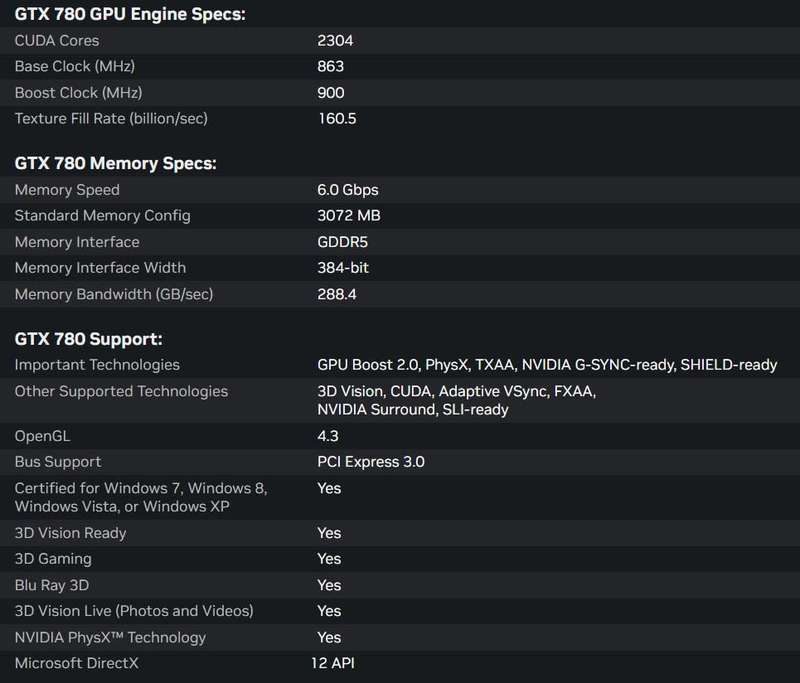
Task: Click the Microsoft DirectX 12 API value
Action: [x=333, y=663]
